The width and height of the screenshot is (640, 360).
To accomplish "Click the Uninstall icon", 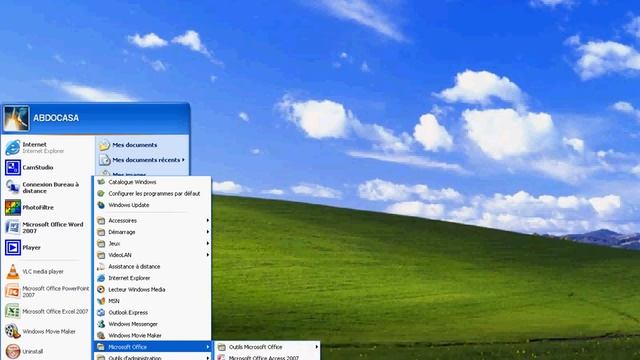I will tap(13, 351).
